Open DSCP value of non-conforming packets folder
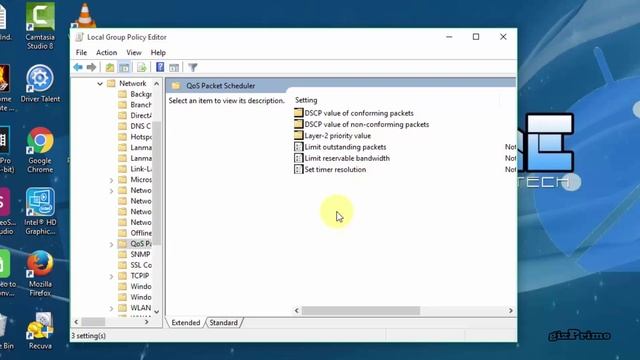This screenshot has width=640, height=360. pos(362,124)
